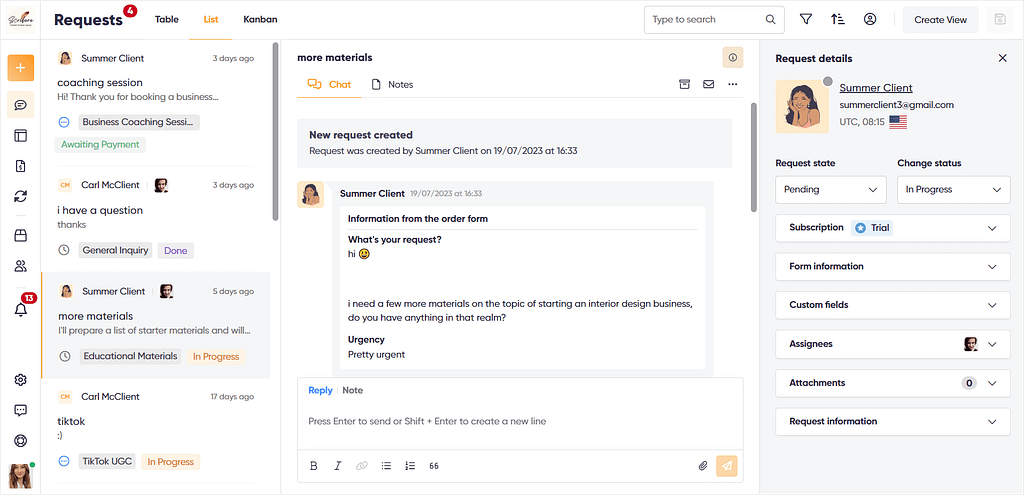The image size is (1024, 495).
Task: Apply italic formatting in reply editor
Action: click(338, 466)
